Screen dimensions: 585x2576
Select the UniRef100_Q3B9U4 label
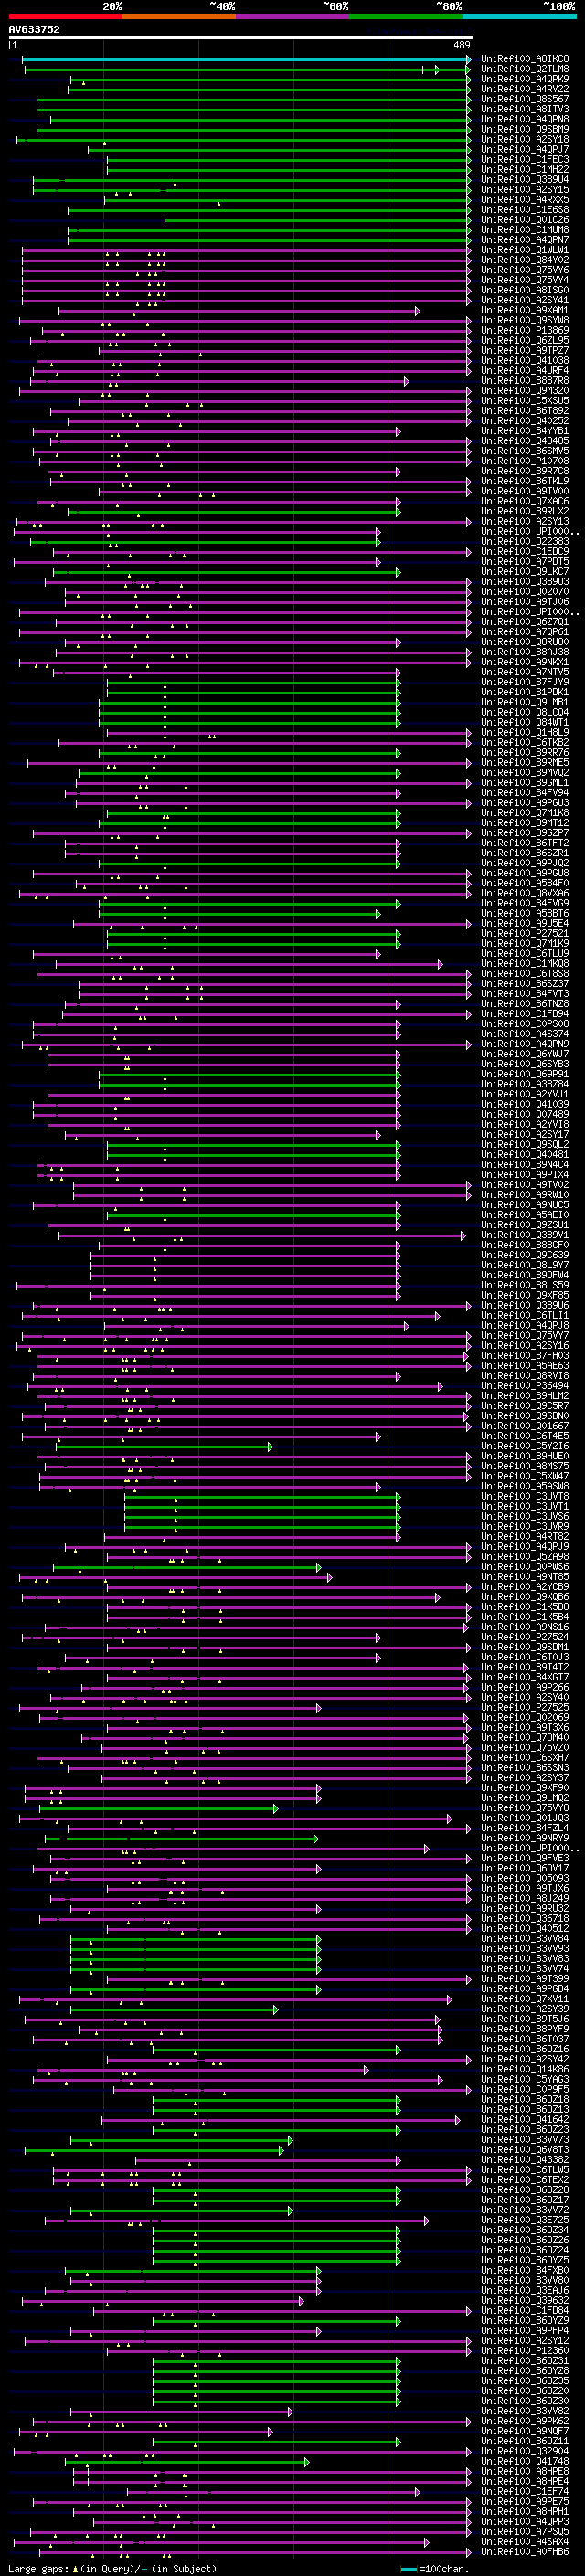[x=525, y=180]
